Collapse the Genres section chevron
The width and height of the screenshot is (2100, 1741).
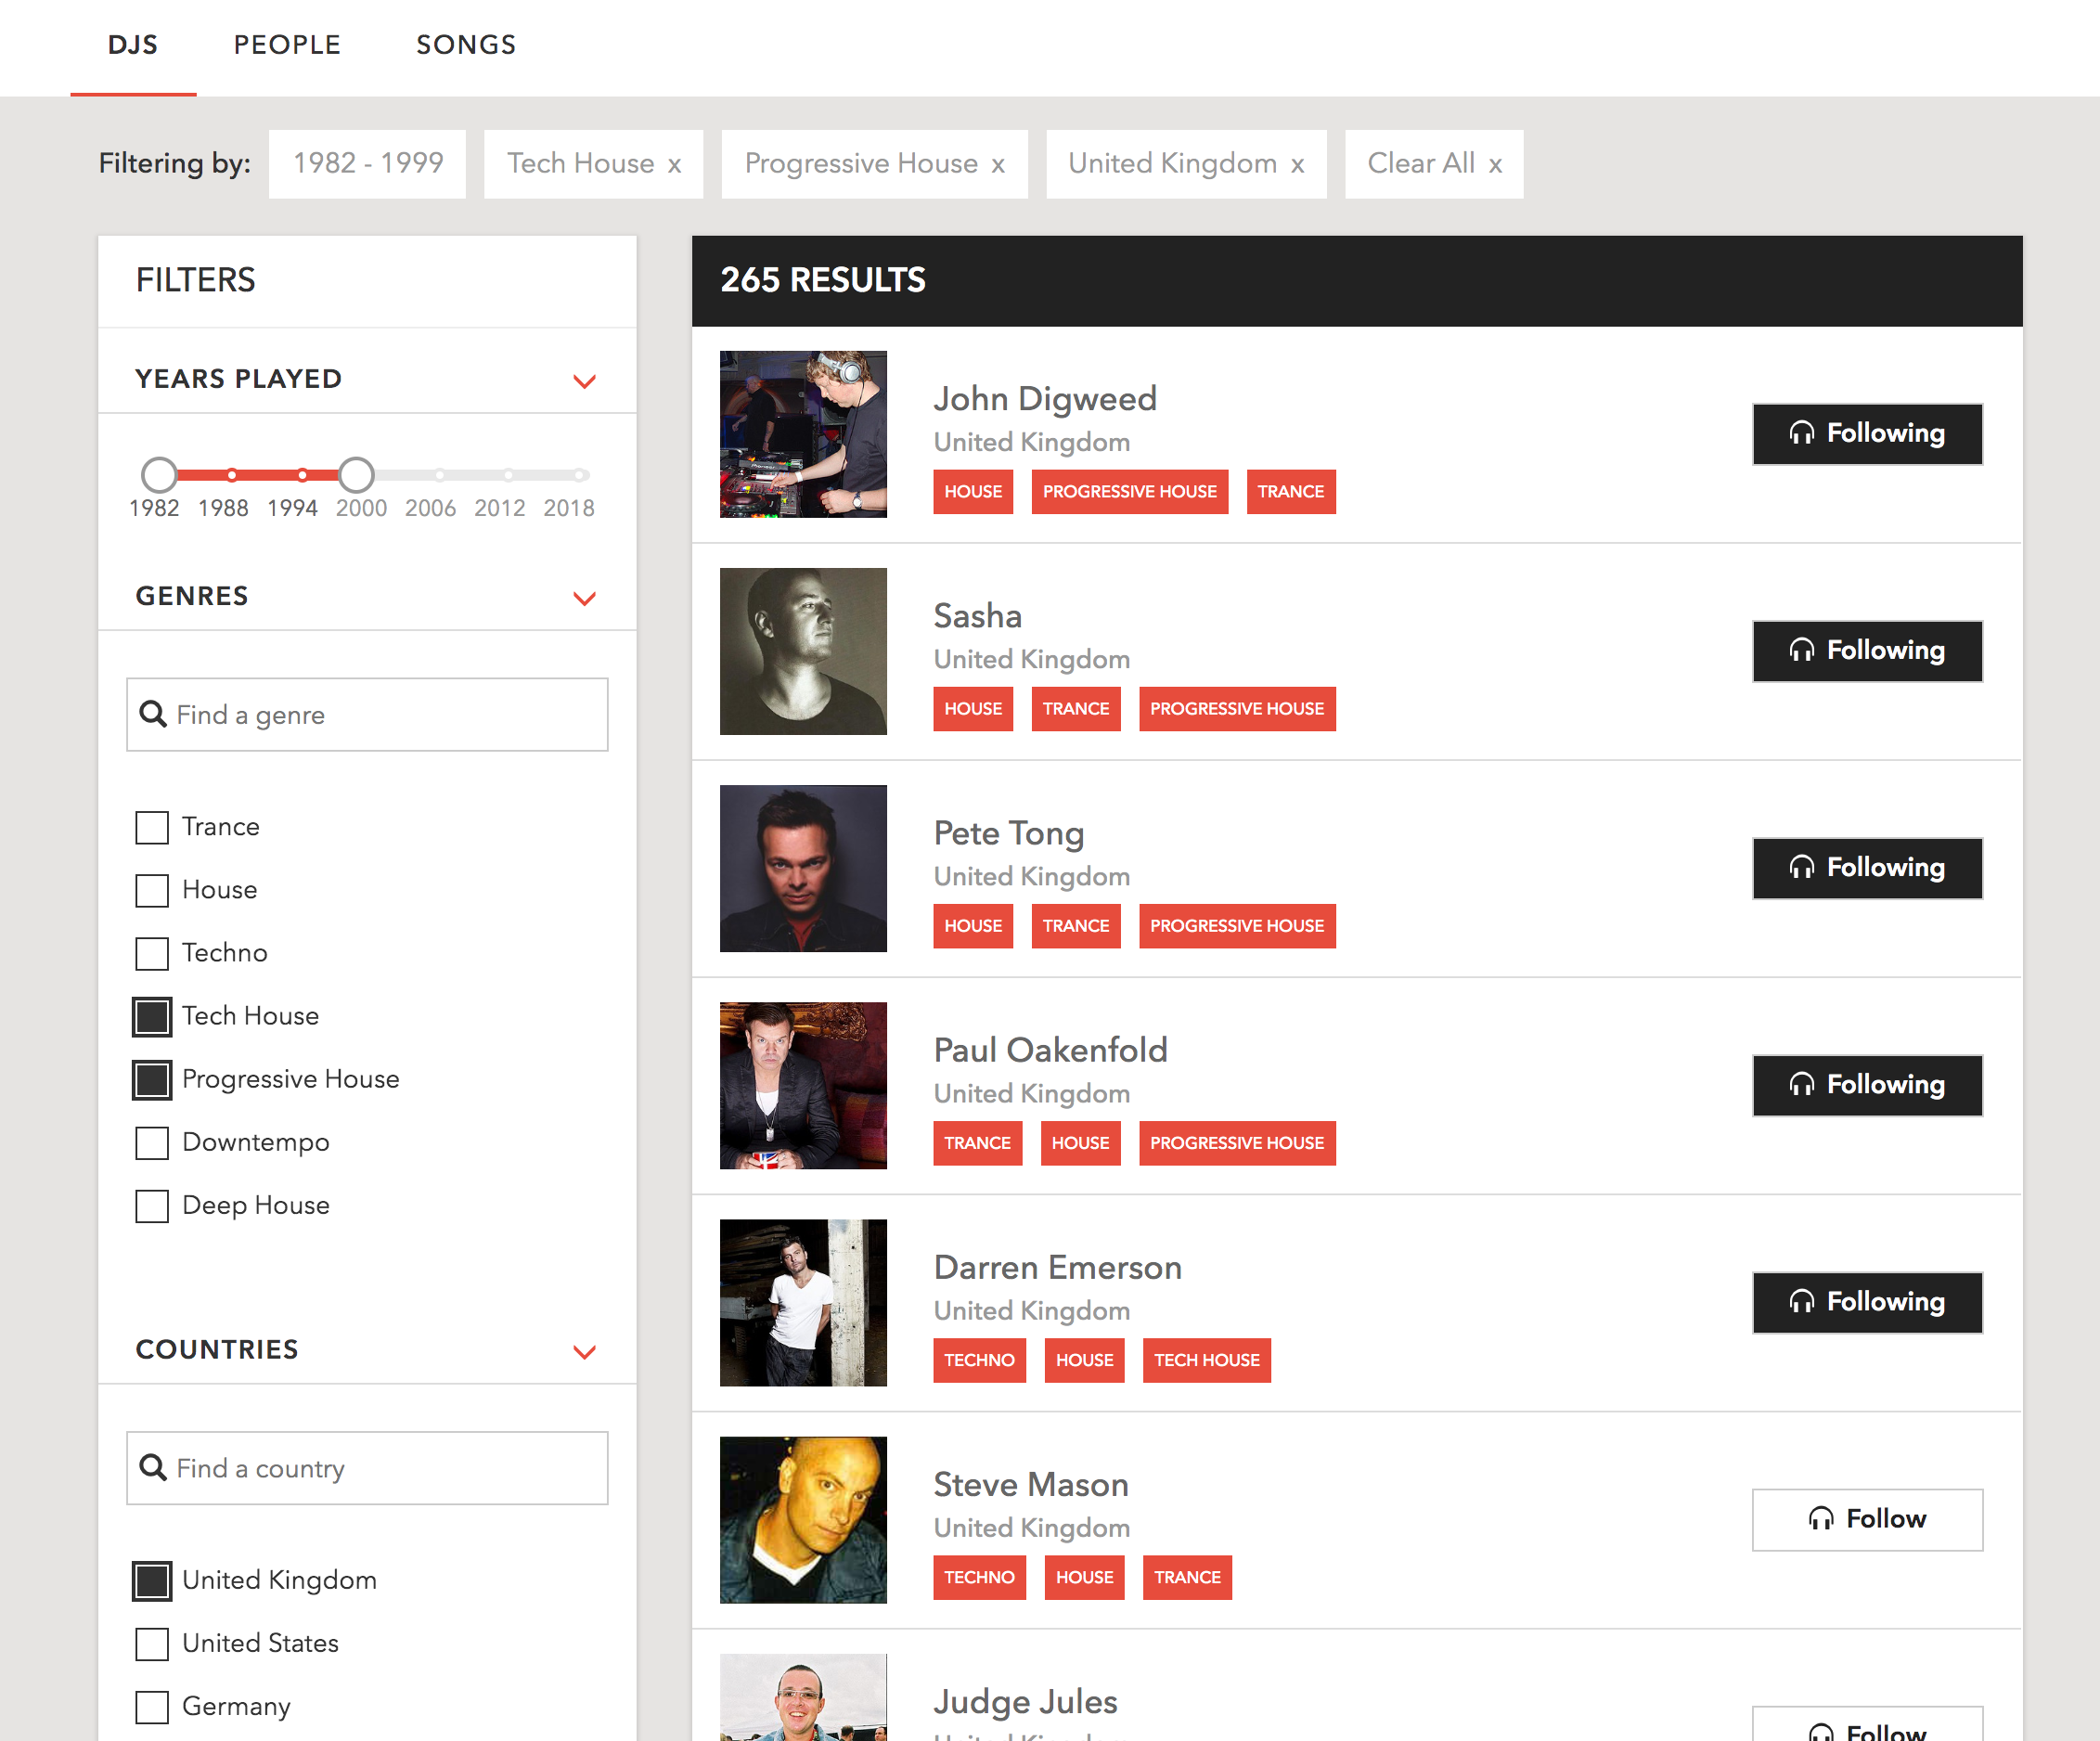584,598
